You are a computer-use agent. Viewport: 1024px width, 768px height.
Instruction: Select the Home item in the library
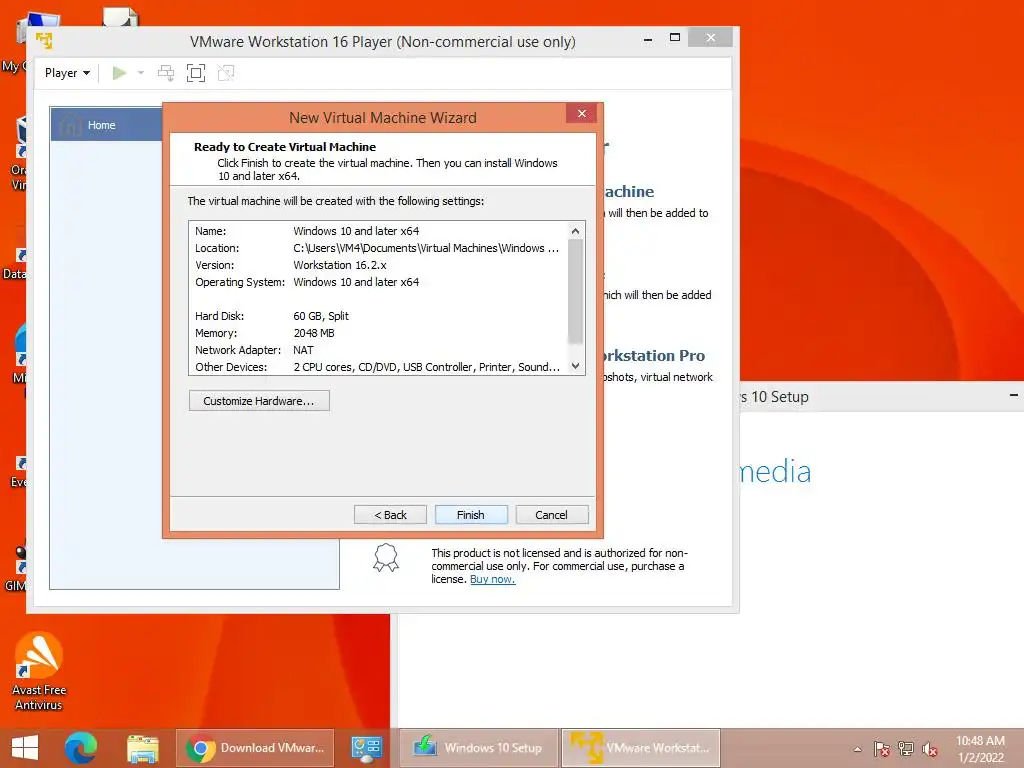pyautogui.click(x=107, y=125)
